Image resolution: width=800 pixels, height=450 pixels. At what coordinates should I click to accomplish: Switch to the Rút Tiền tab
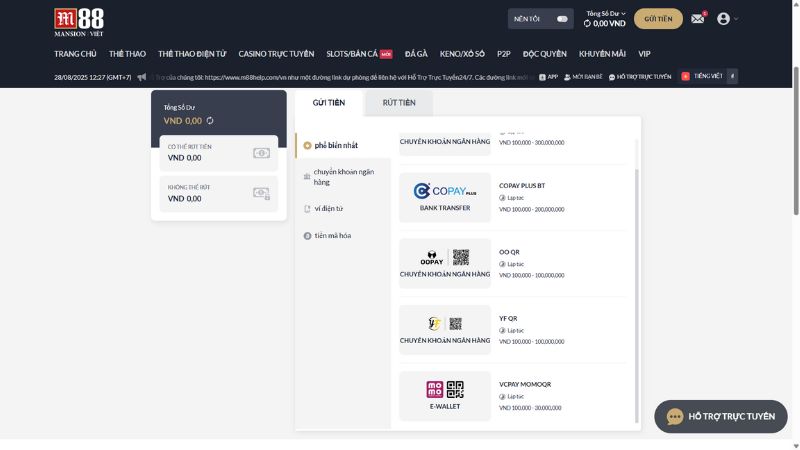[x=398, y=102]
